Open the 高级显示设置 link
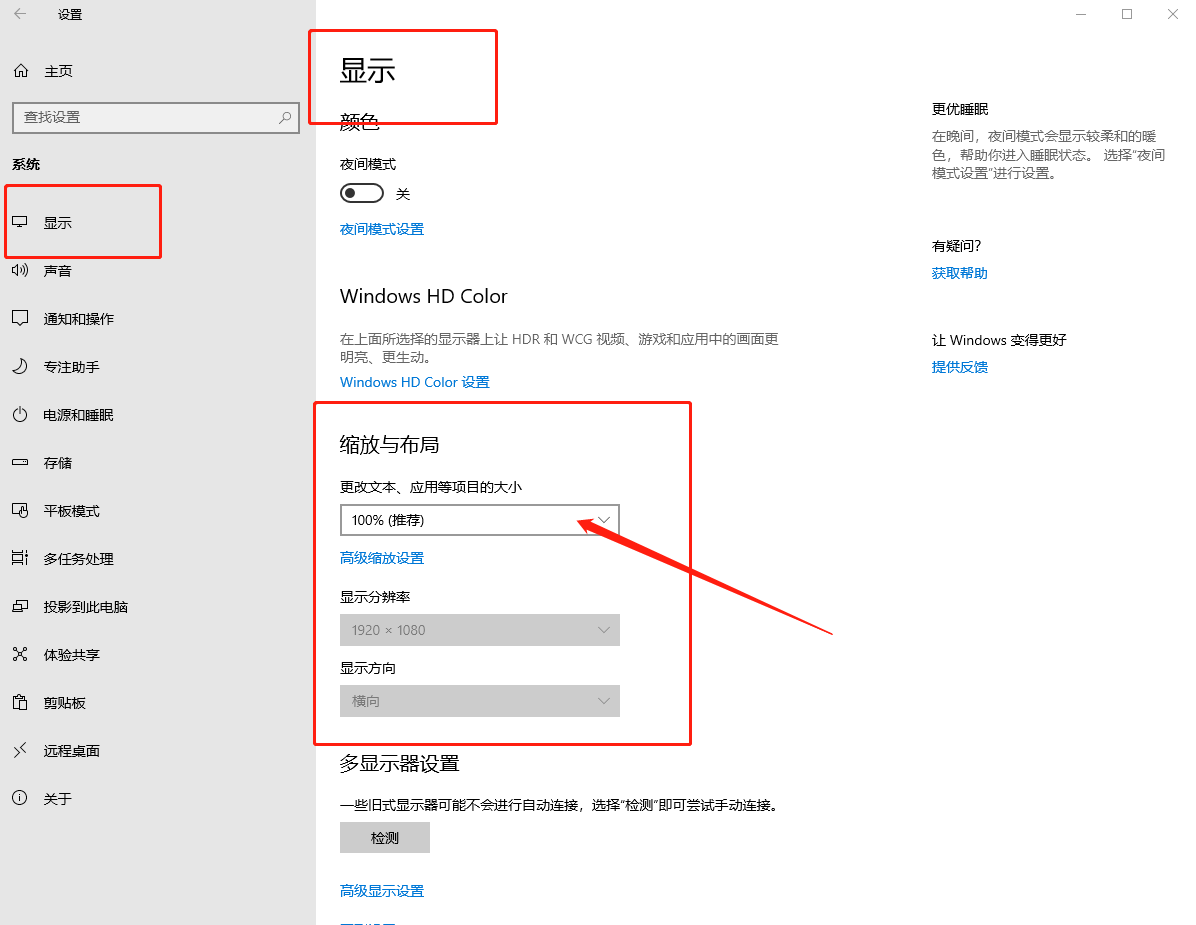The width and height of the screenshot is (1196, 925). pyautogui.click(x=381, y=891)
